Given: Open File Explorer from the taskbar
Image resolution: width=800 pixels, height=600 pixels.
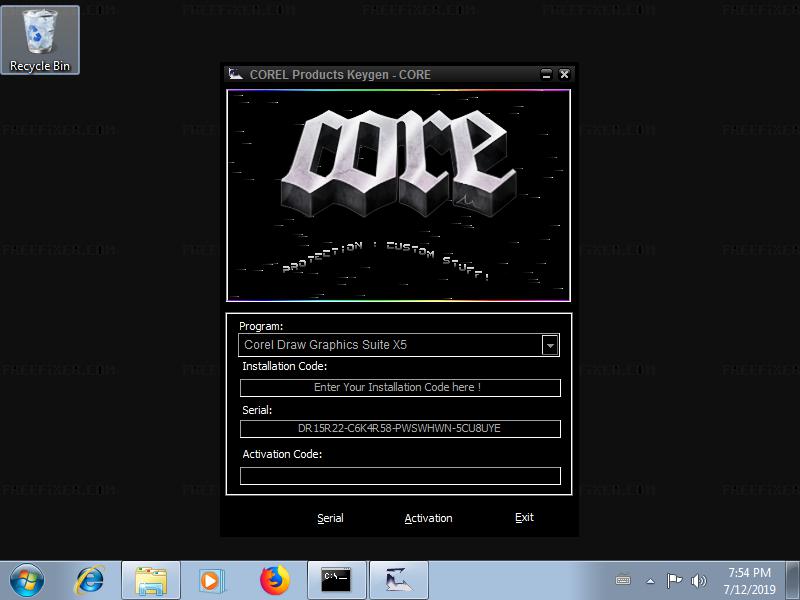Looking at the screenshot, I should pos(151,580).
